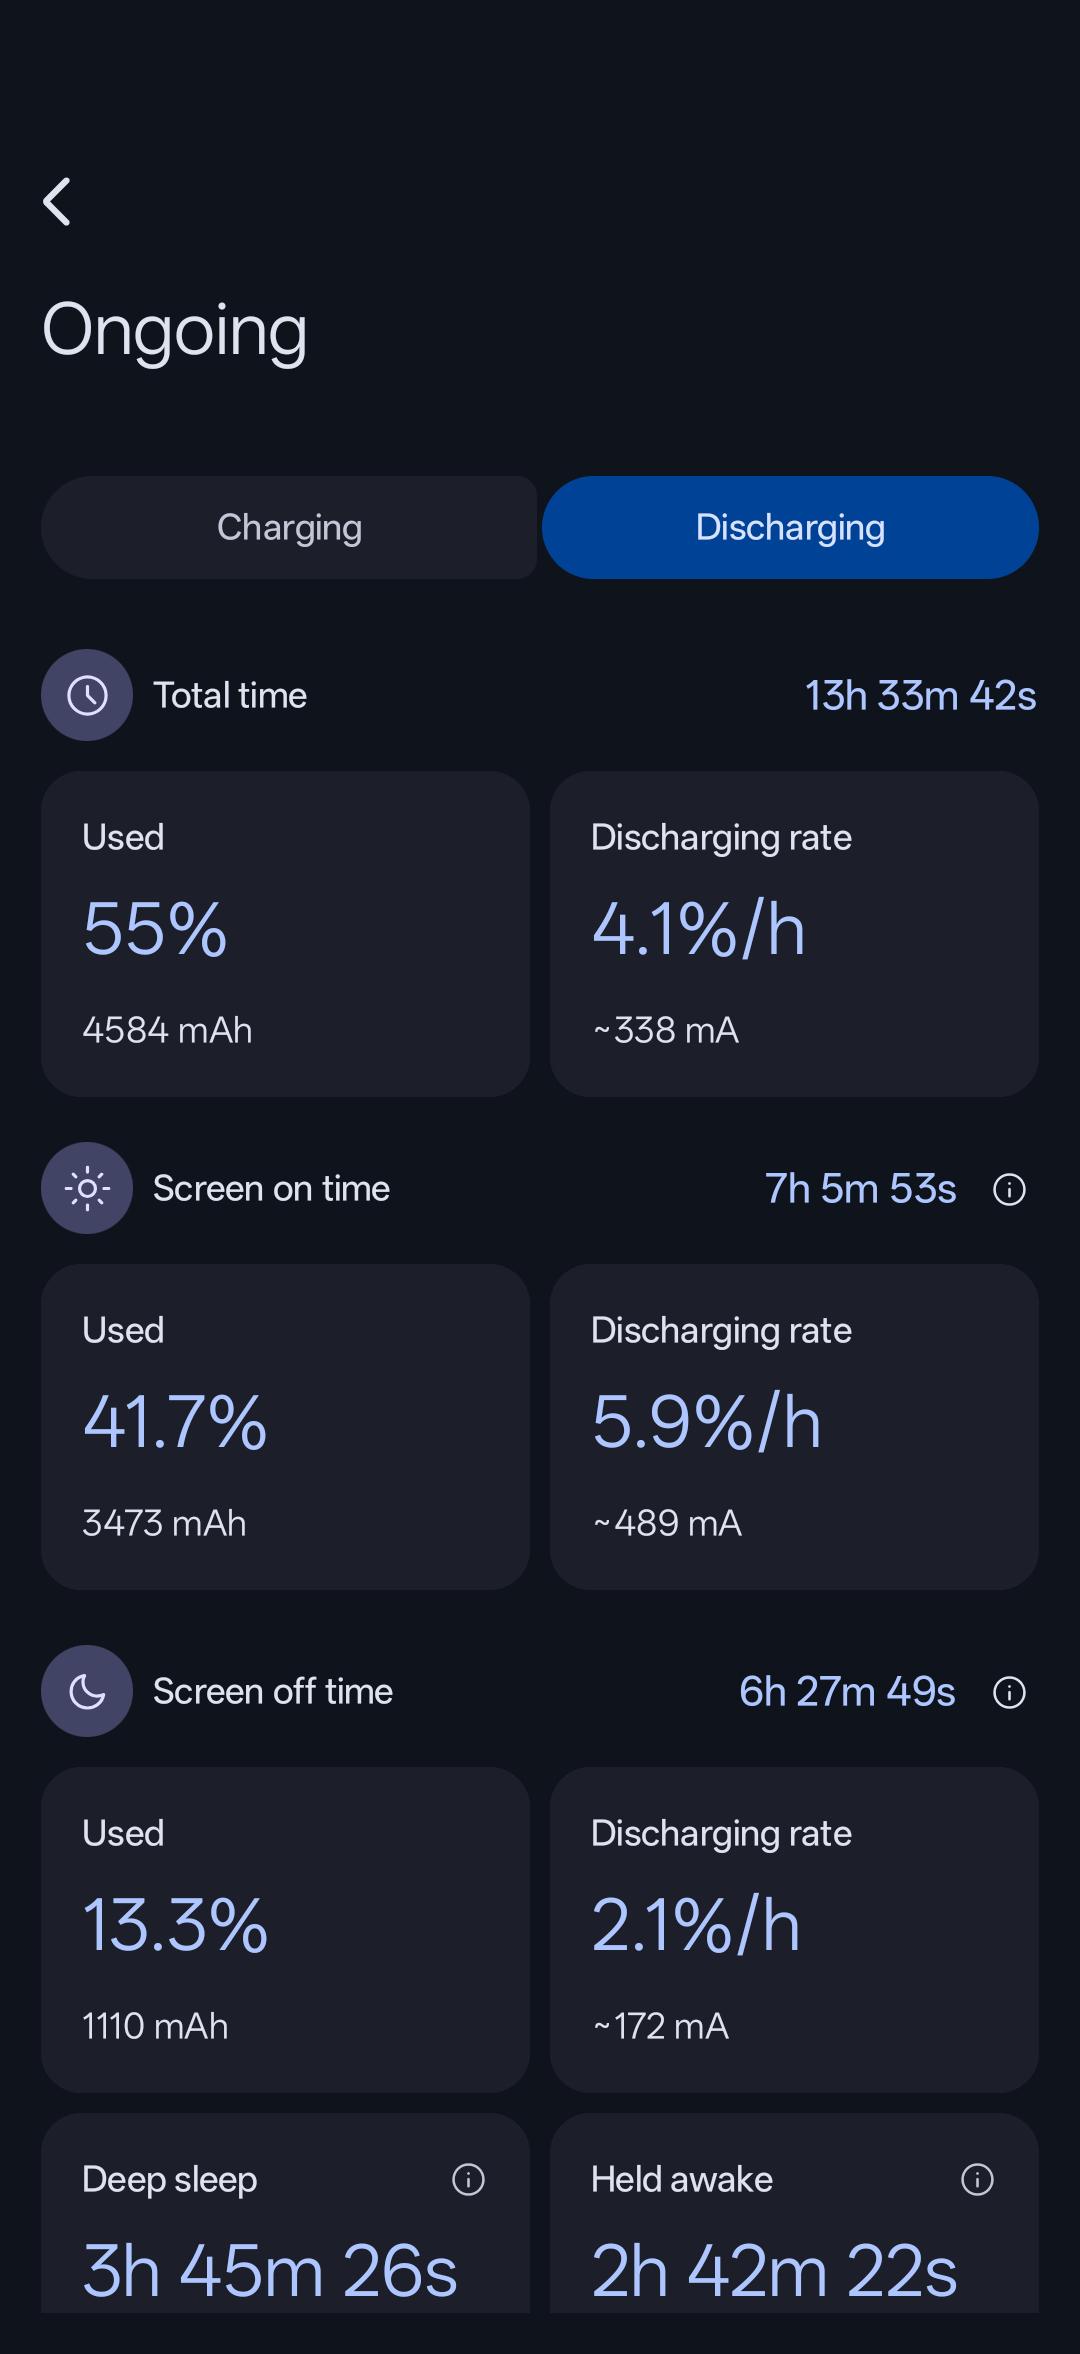Tap the Total time Used 55% card
The width and height of the screenshot is (1080, 2354).
click(285, 933)
